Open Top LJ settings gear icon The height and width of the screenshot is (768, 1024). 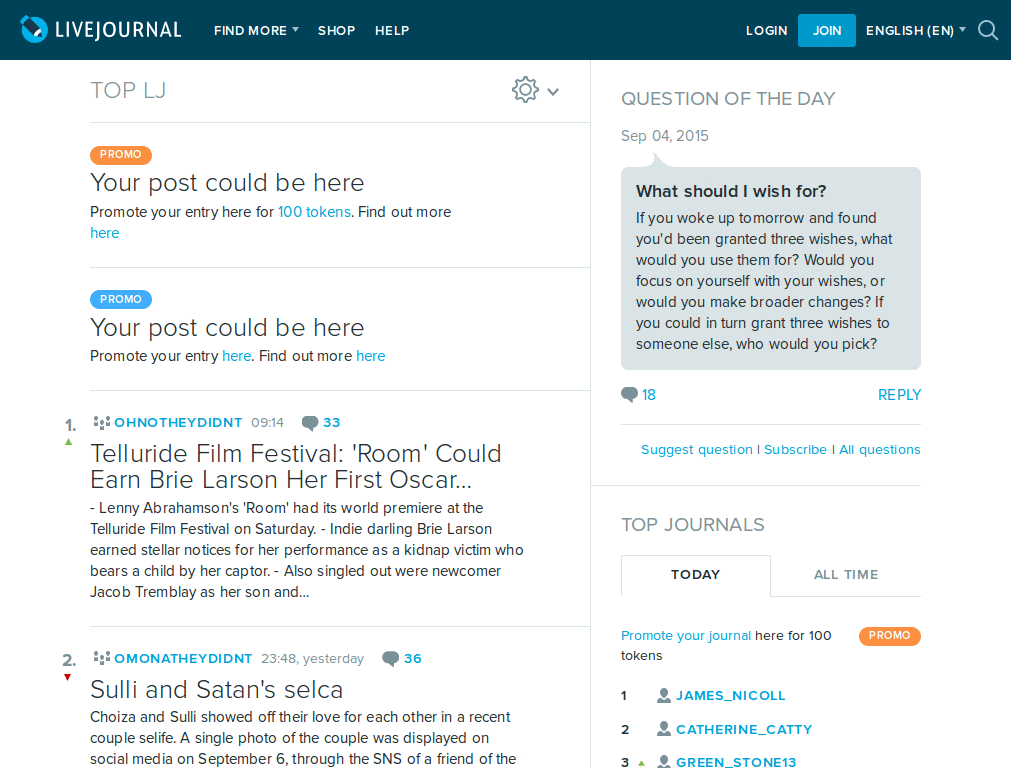[x=525, y=90]
